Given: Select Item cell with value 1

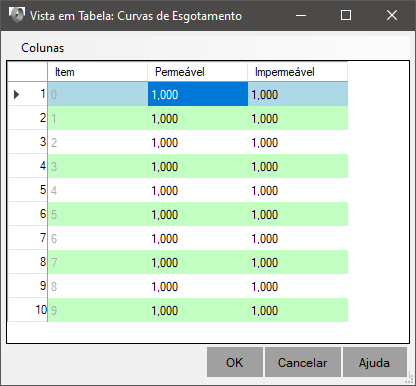Looking at the screenshot, I should coord(98,118).
